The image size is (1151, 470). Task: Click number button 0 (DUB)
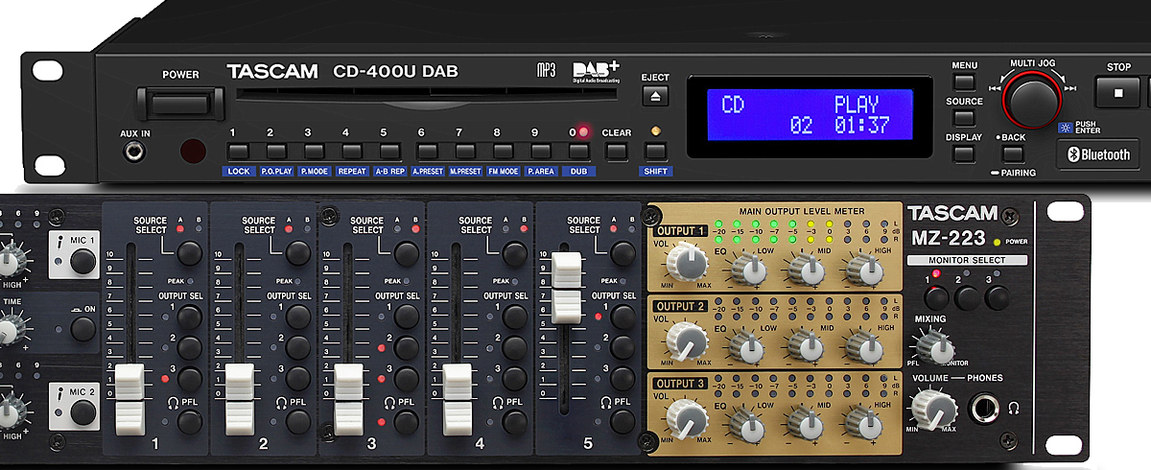coord(578,152)
